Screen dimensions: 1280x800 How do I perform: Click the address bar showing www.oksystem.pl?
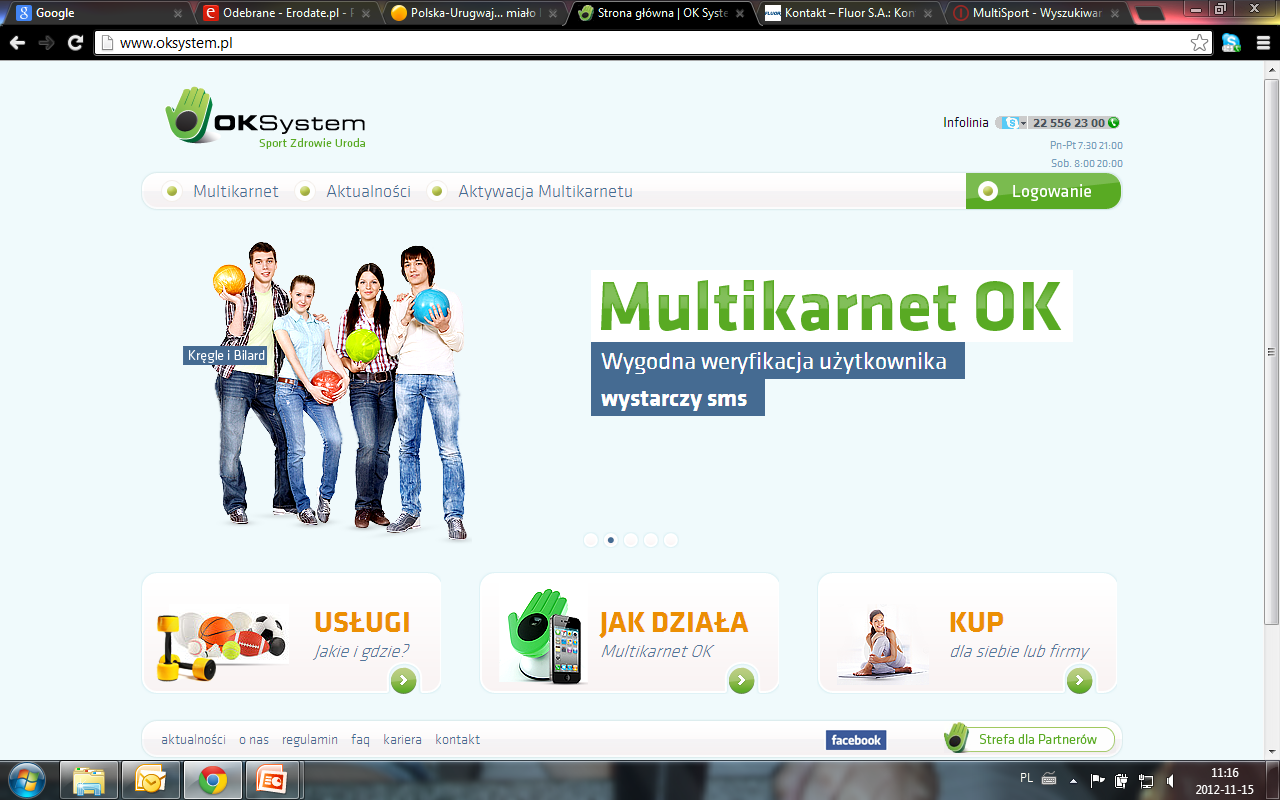coord(652,43)
